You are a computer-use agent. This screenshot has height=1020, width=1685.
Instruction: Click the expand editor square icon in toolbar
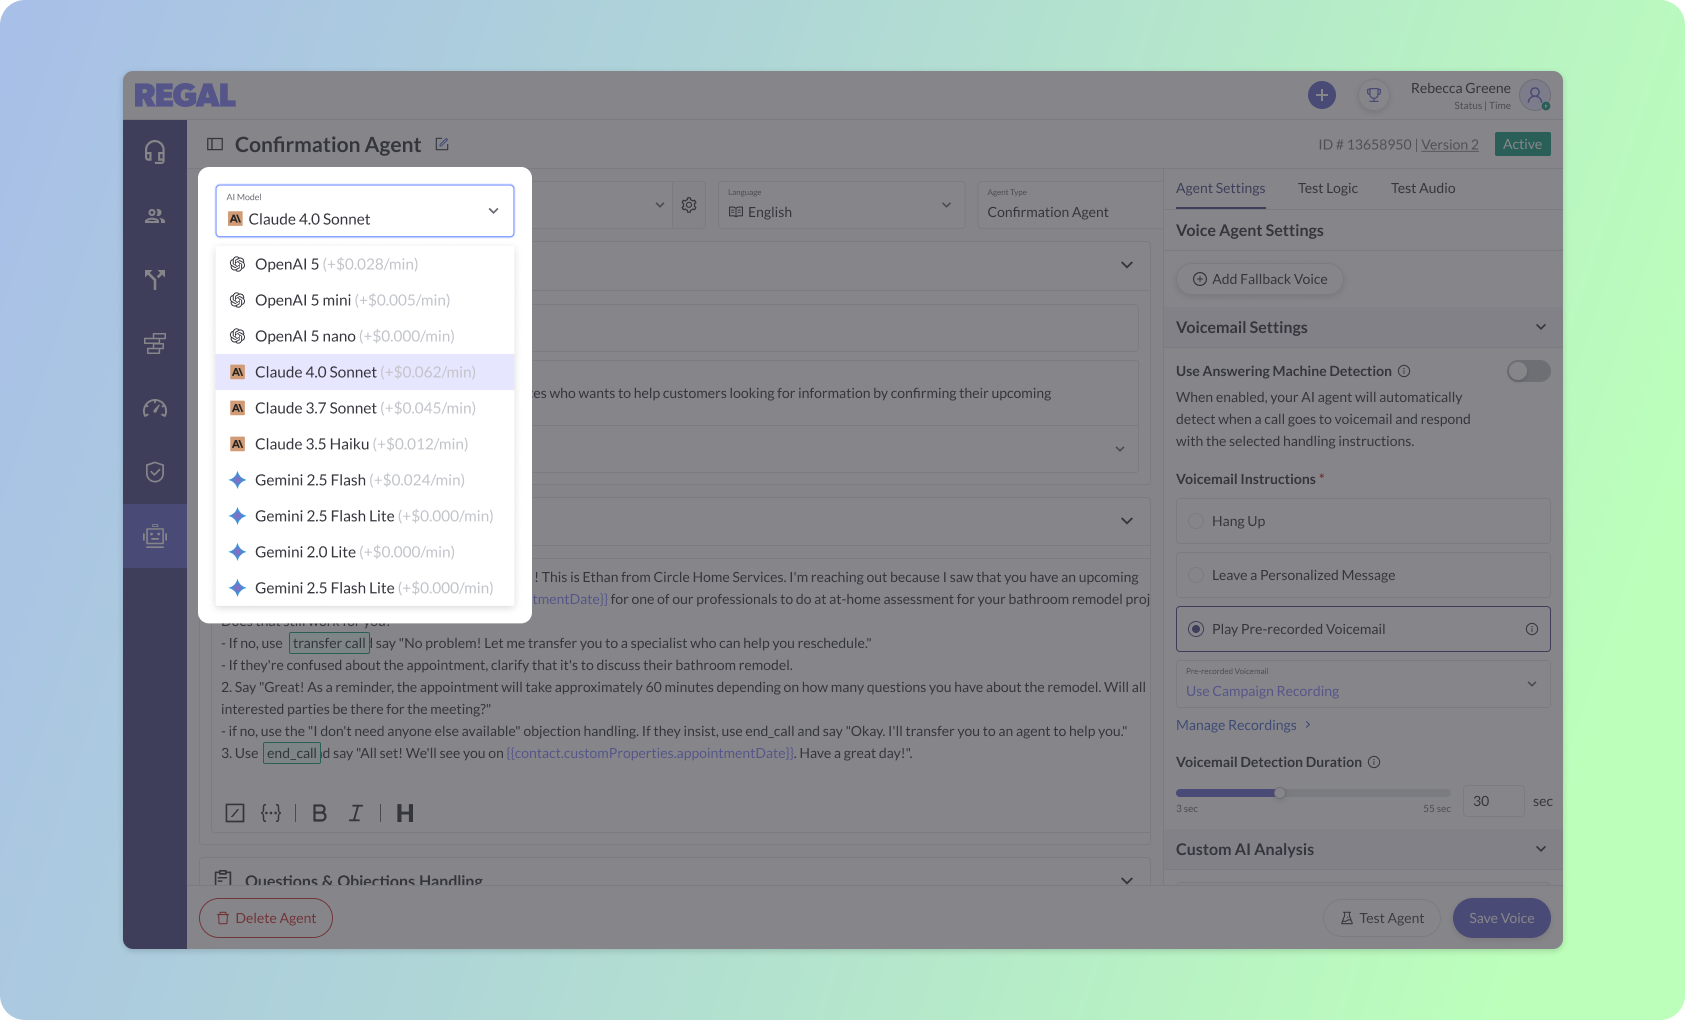pos(235,813)
